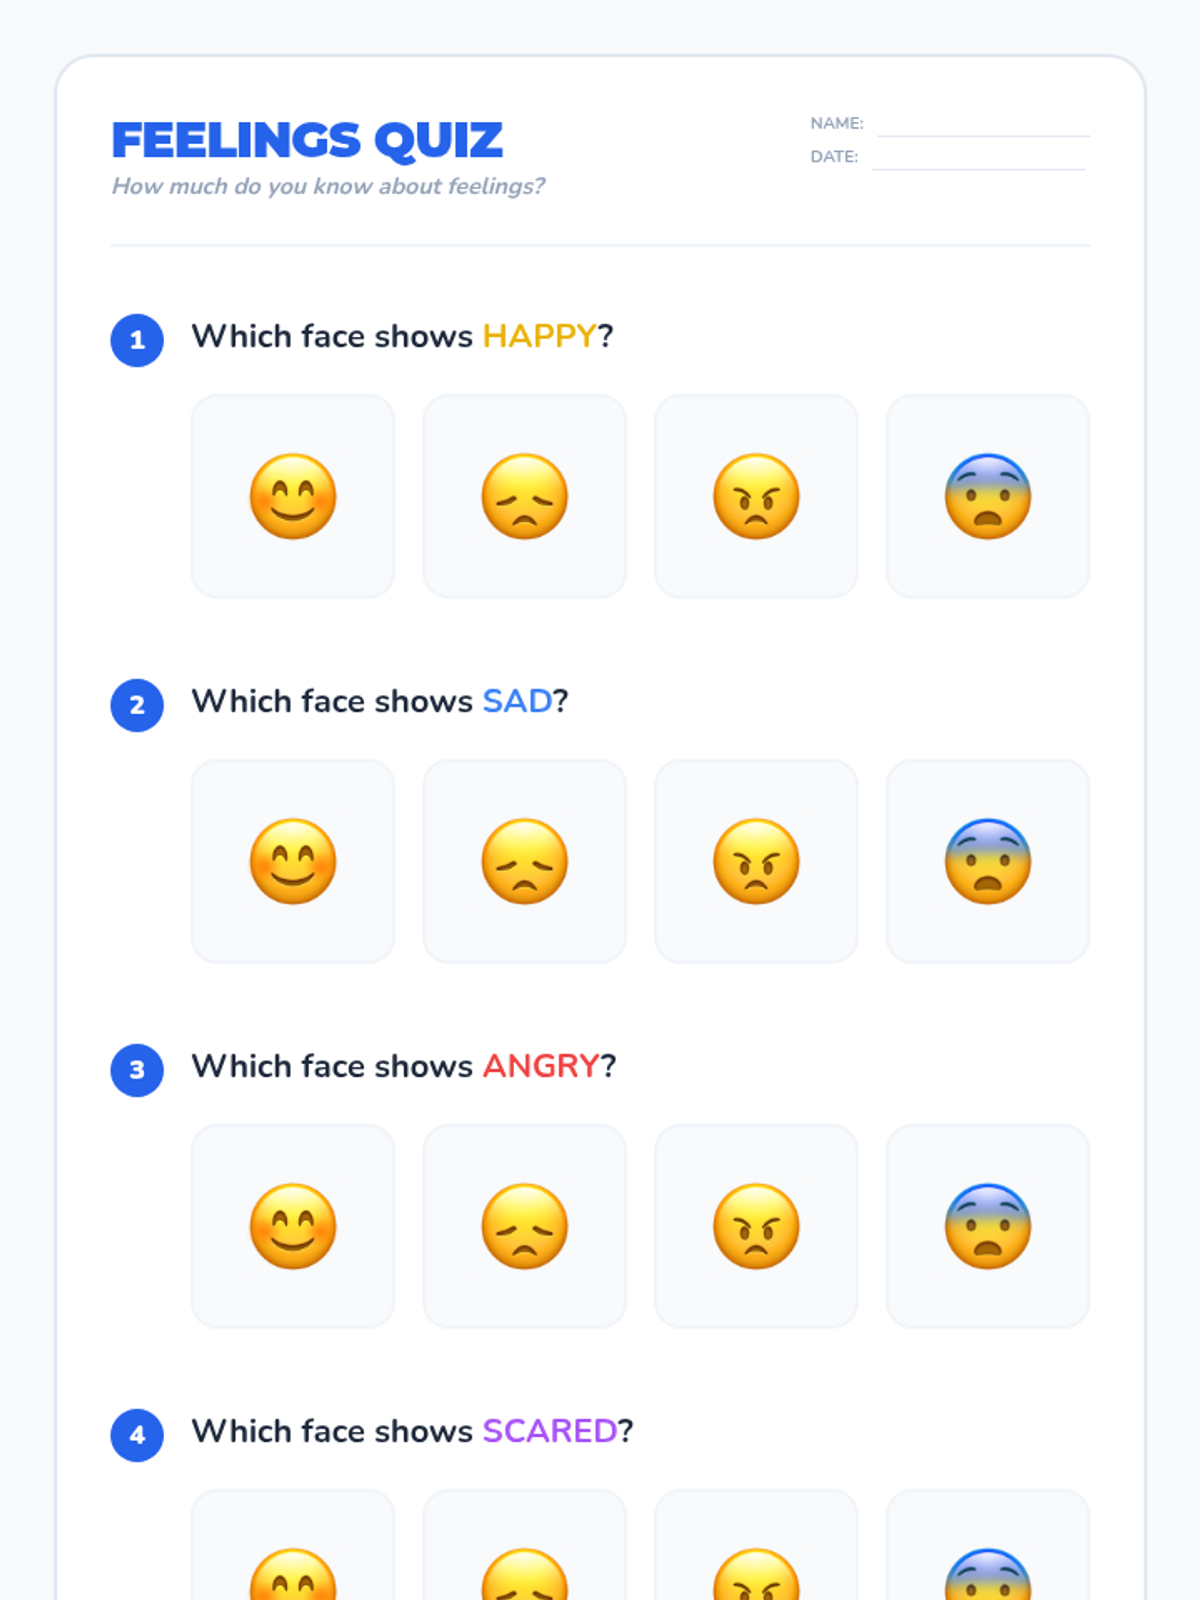Select the smiling face in question 1
Viewport: 1200px width, 1600px height.
click(293, 496)
